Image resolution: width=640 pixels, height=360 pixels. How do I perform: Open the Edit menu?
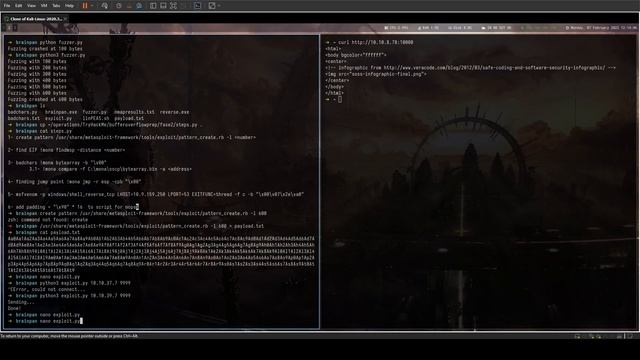(x=19, y=6)
